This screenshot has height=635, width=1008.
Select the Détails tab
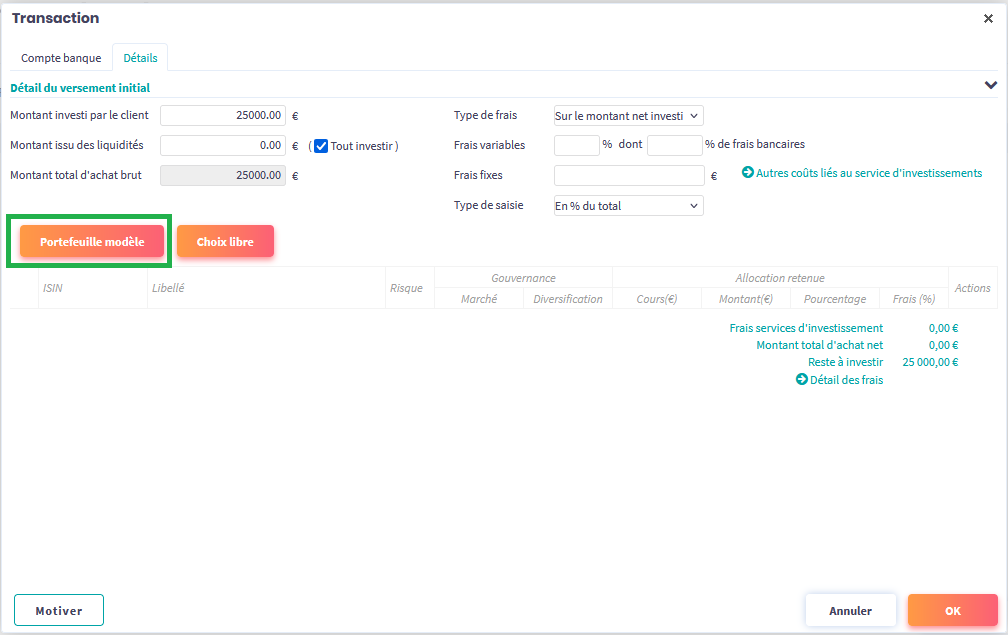click(140, 58)
